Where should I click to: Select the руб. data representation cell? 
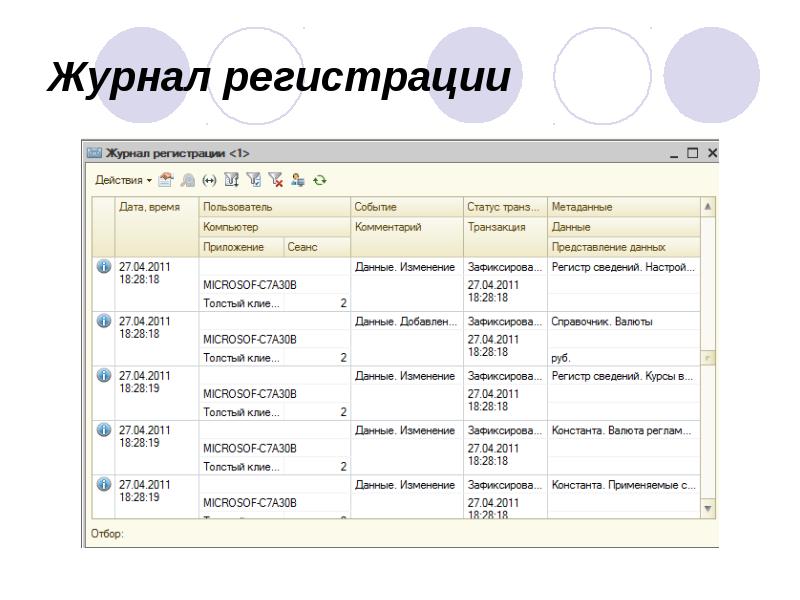[624, 358]
